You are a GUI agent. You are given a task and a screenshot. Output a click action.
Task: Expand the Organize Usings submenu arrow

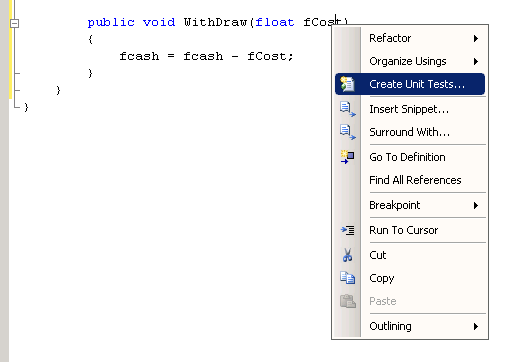click(476, 61)
